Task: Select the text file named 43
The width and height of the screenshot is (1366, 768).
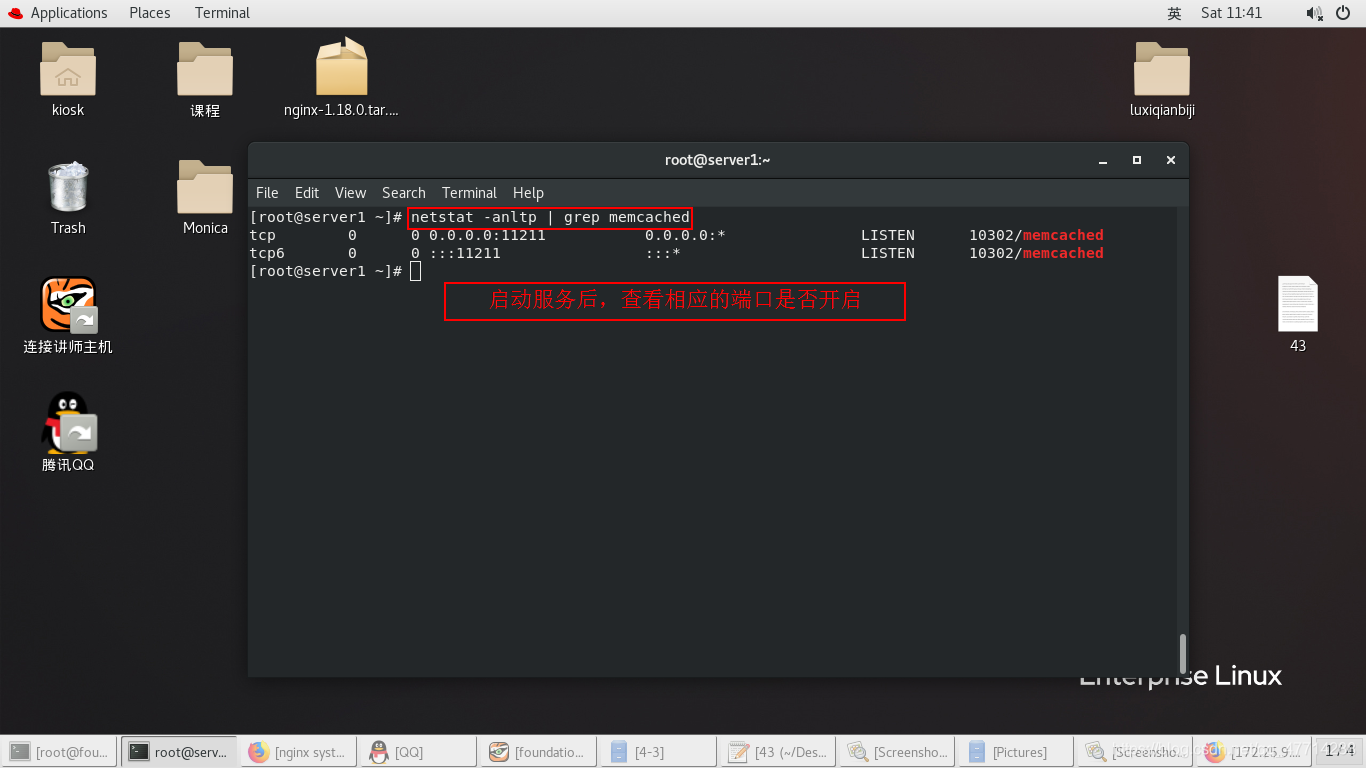Action: point(1298,304)
